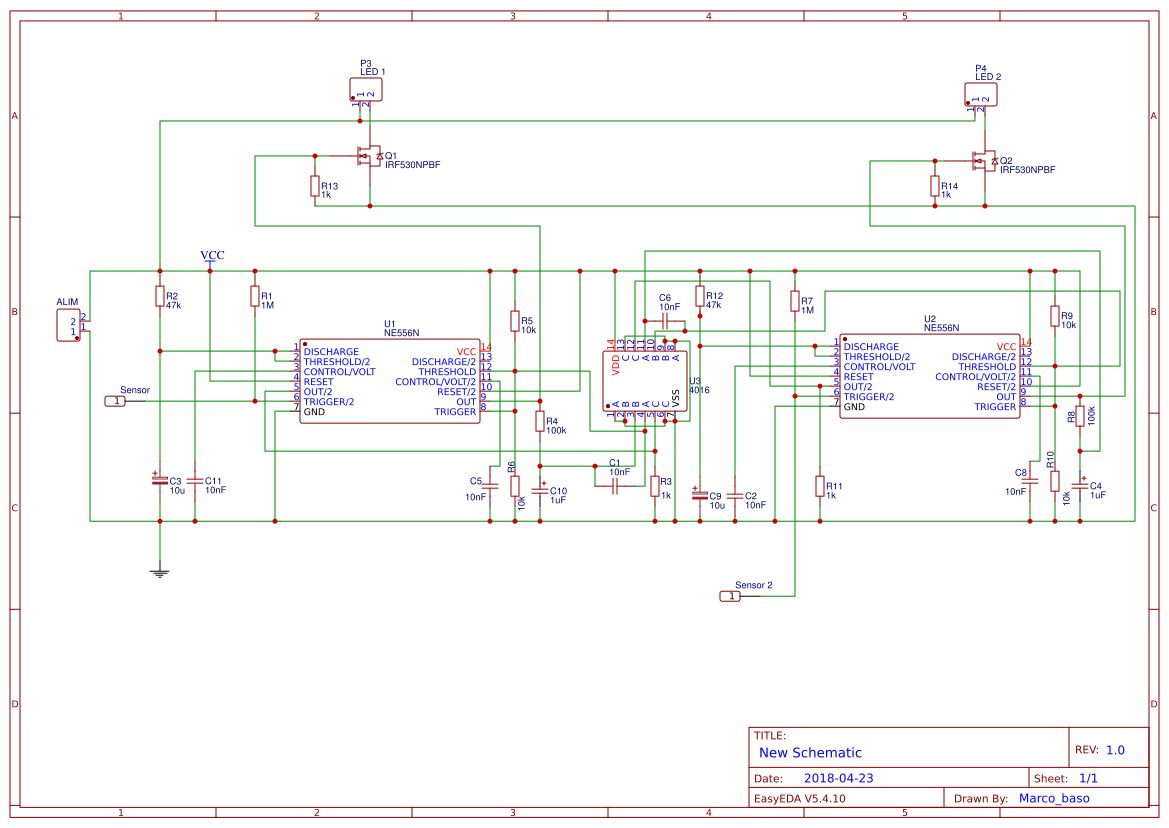Select the P3 LED 1 connector

(366, 90)
